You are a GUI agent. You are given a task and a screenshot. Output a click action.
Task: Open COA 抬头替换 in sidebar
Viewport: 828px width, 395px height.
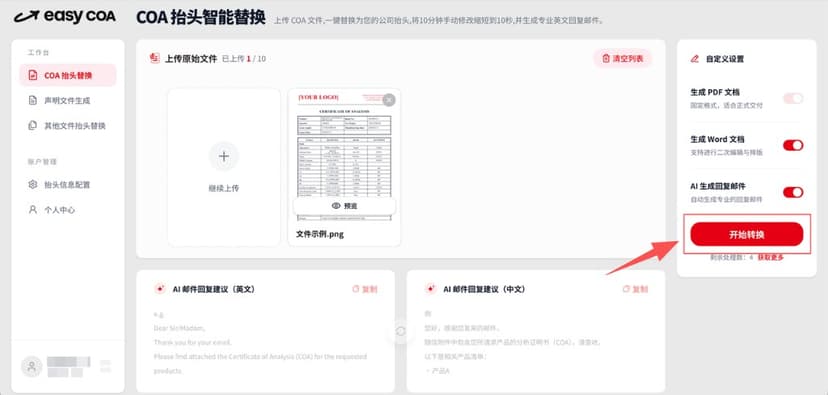(x=68, y=76)
